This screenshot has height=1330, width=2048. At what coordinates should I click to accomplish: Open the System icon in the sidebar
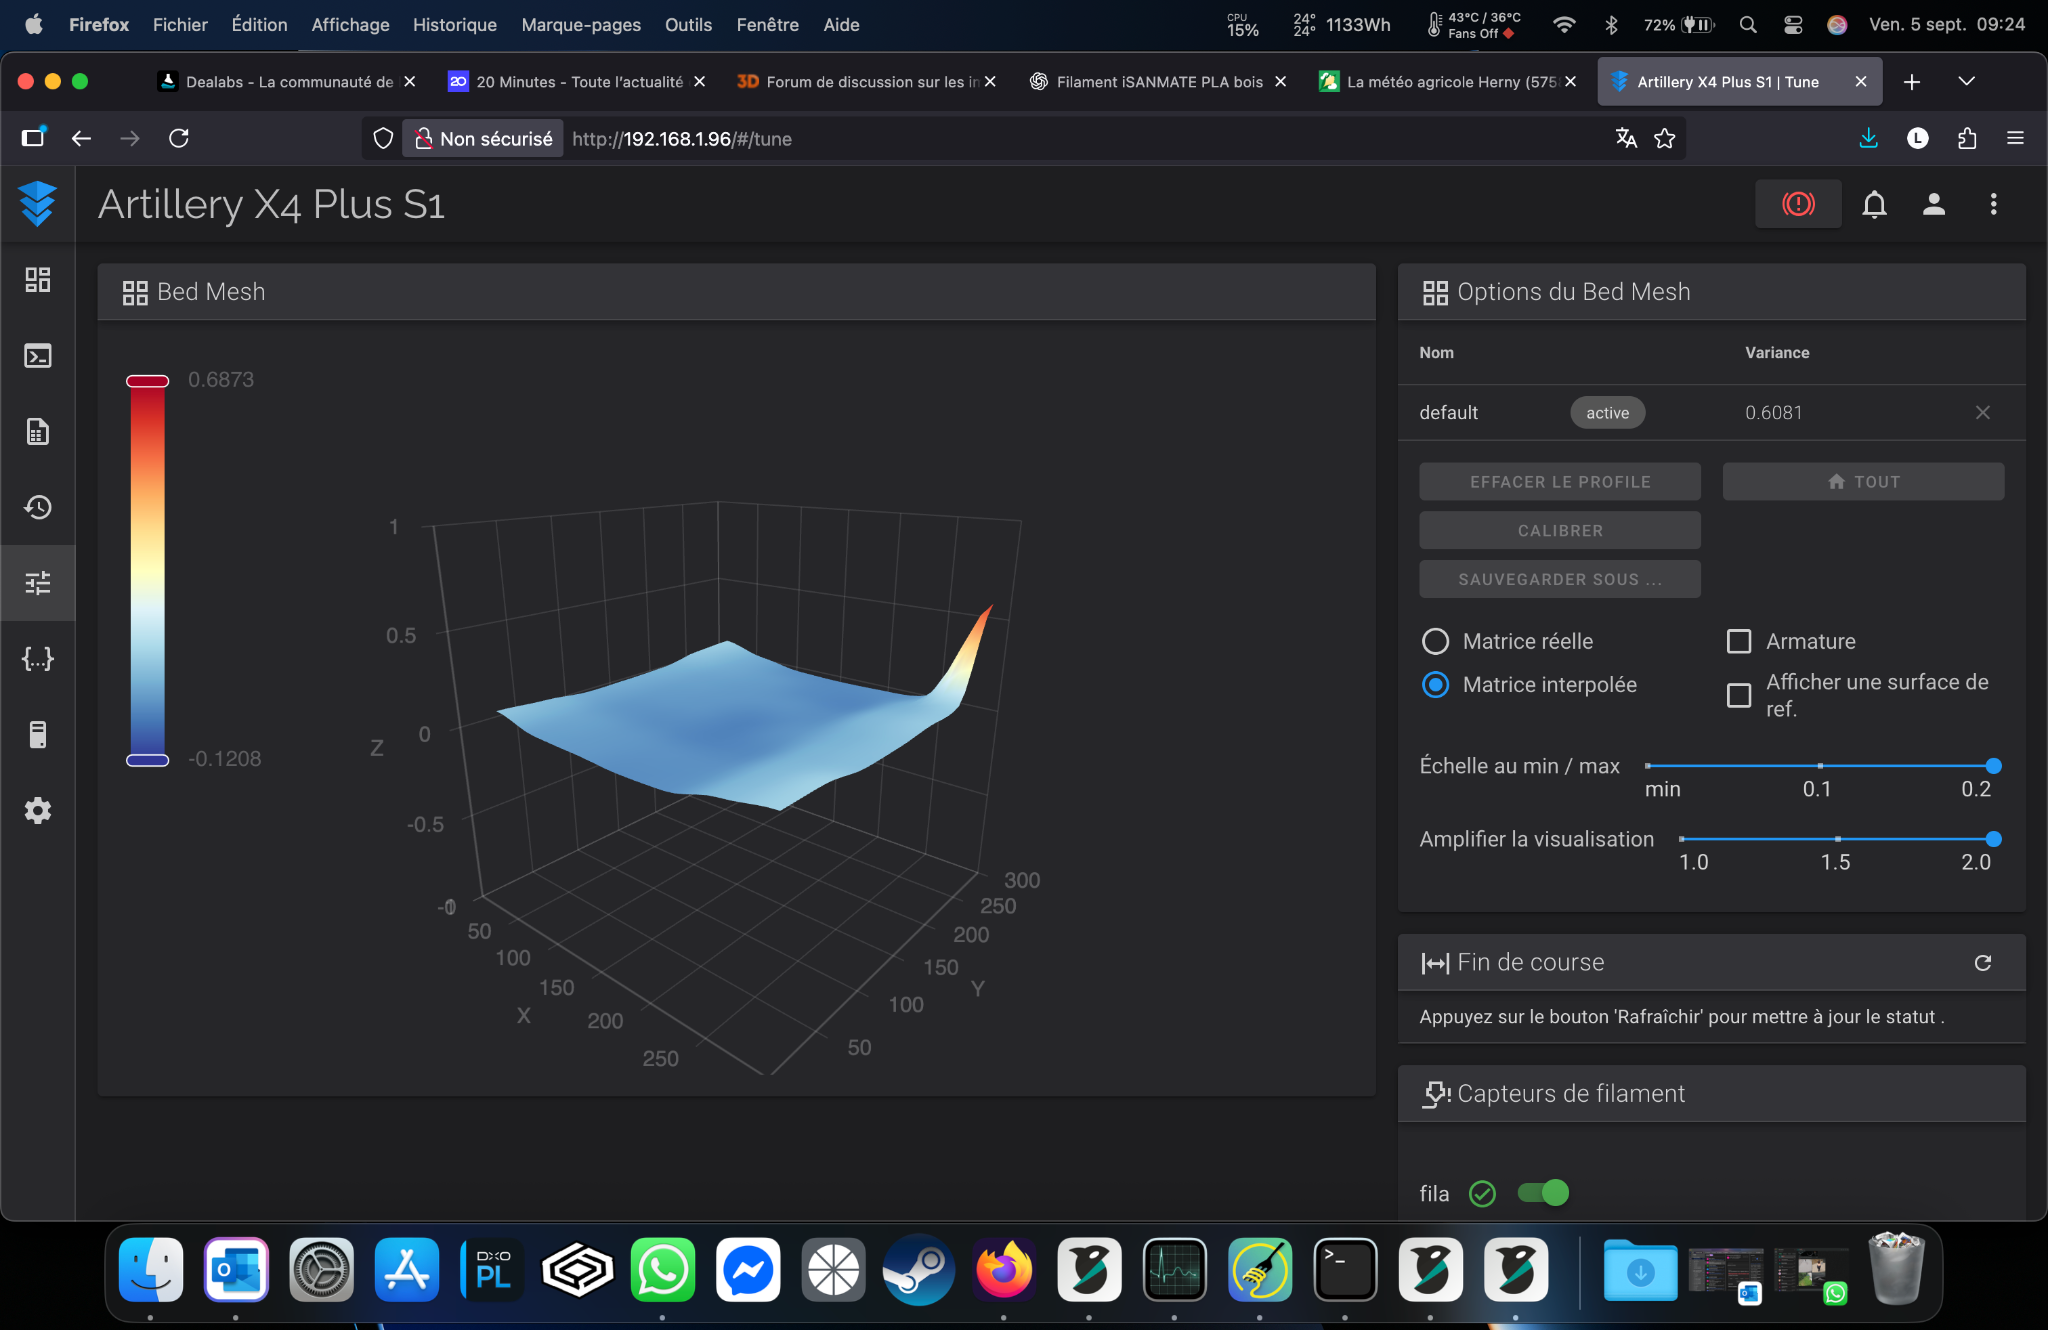38,735
